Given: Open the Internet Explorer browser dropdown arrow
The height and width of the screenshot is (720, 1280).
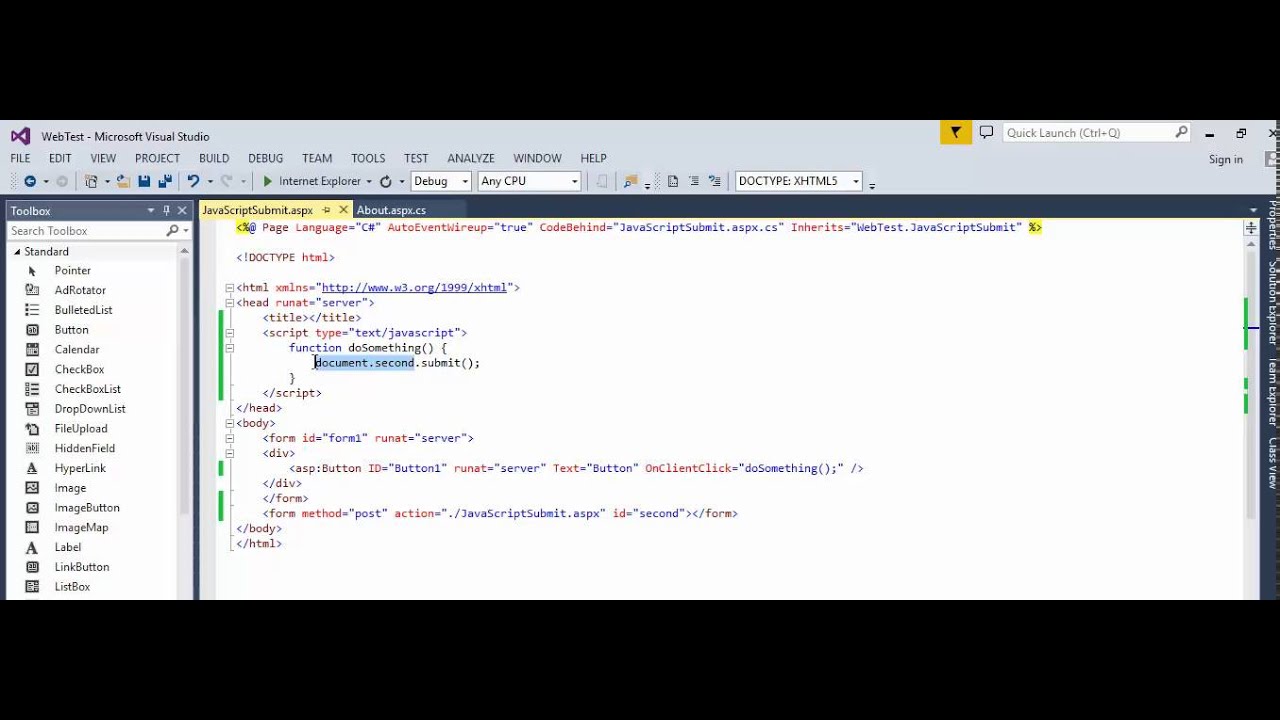Looking at the screenshot, I should (x=369, y=182).
